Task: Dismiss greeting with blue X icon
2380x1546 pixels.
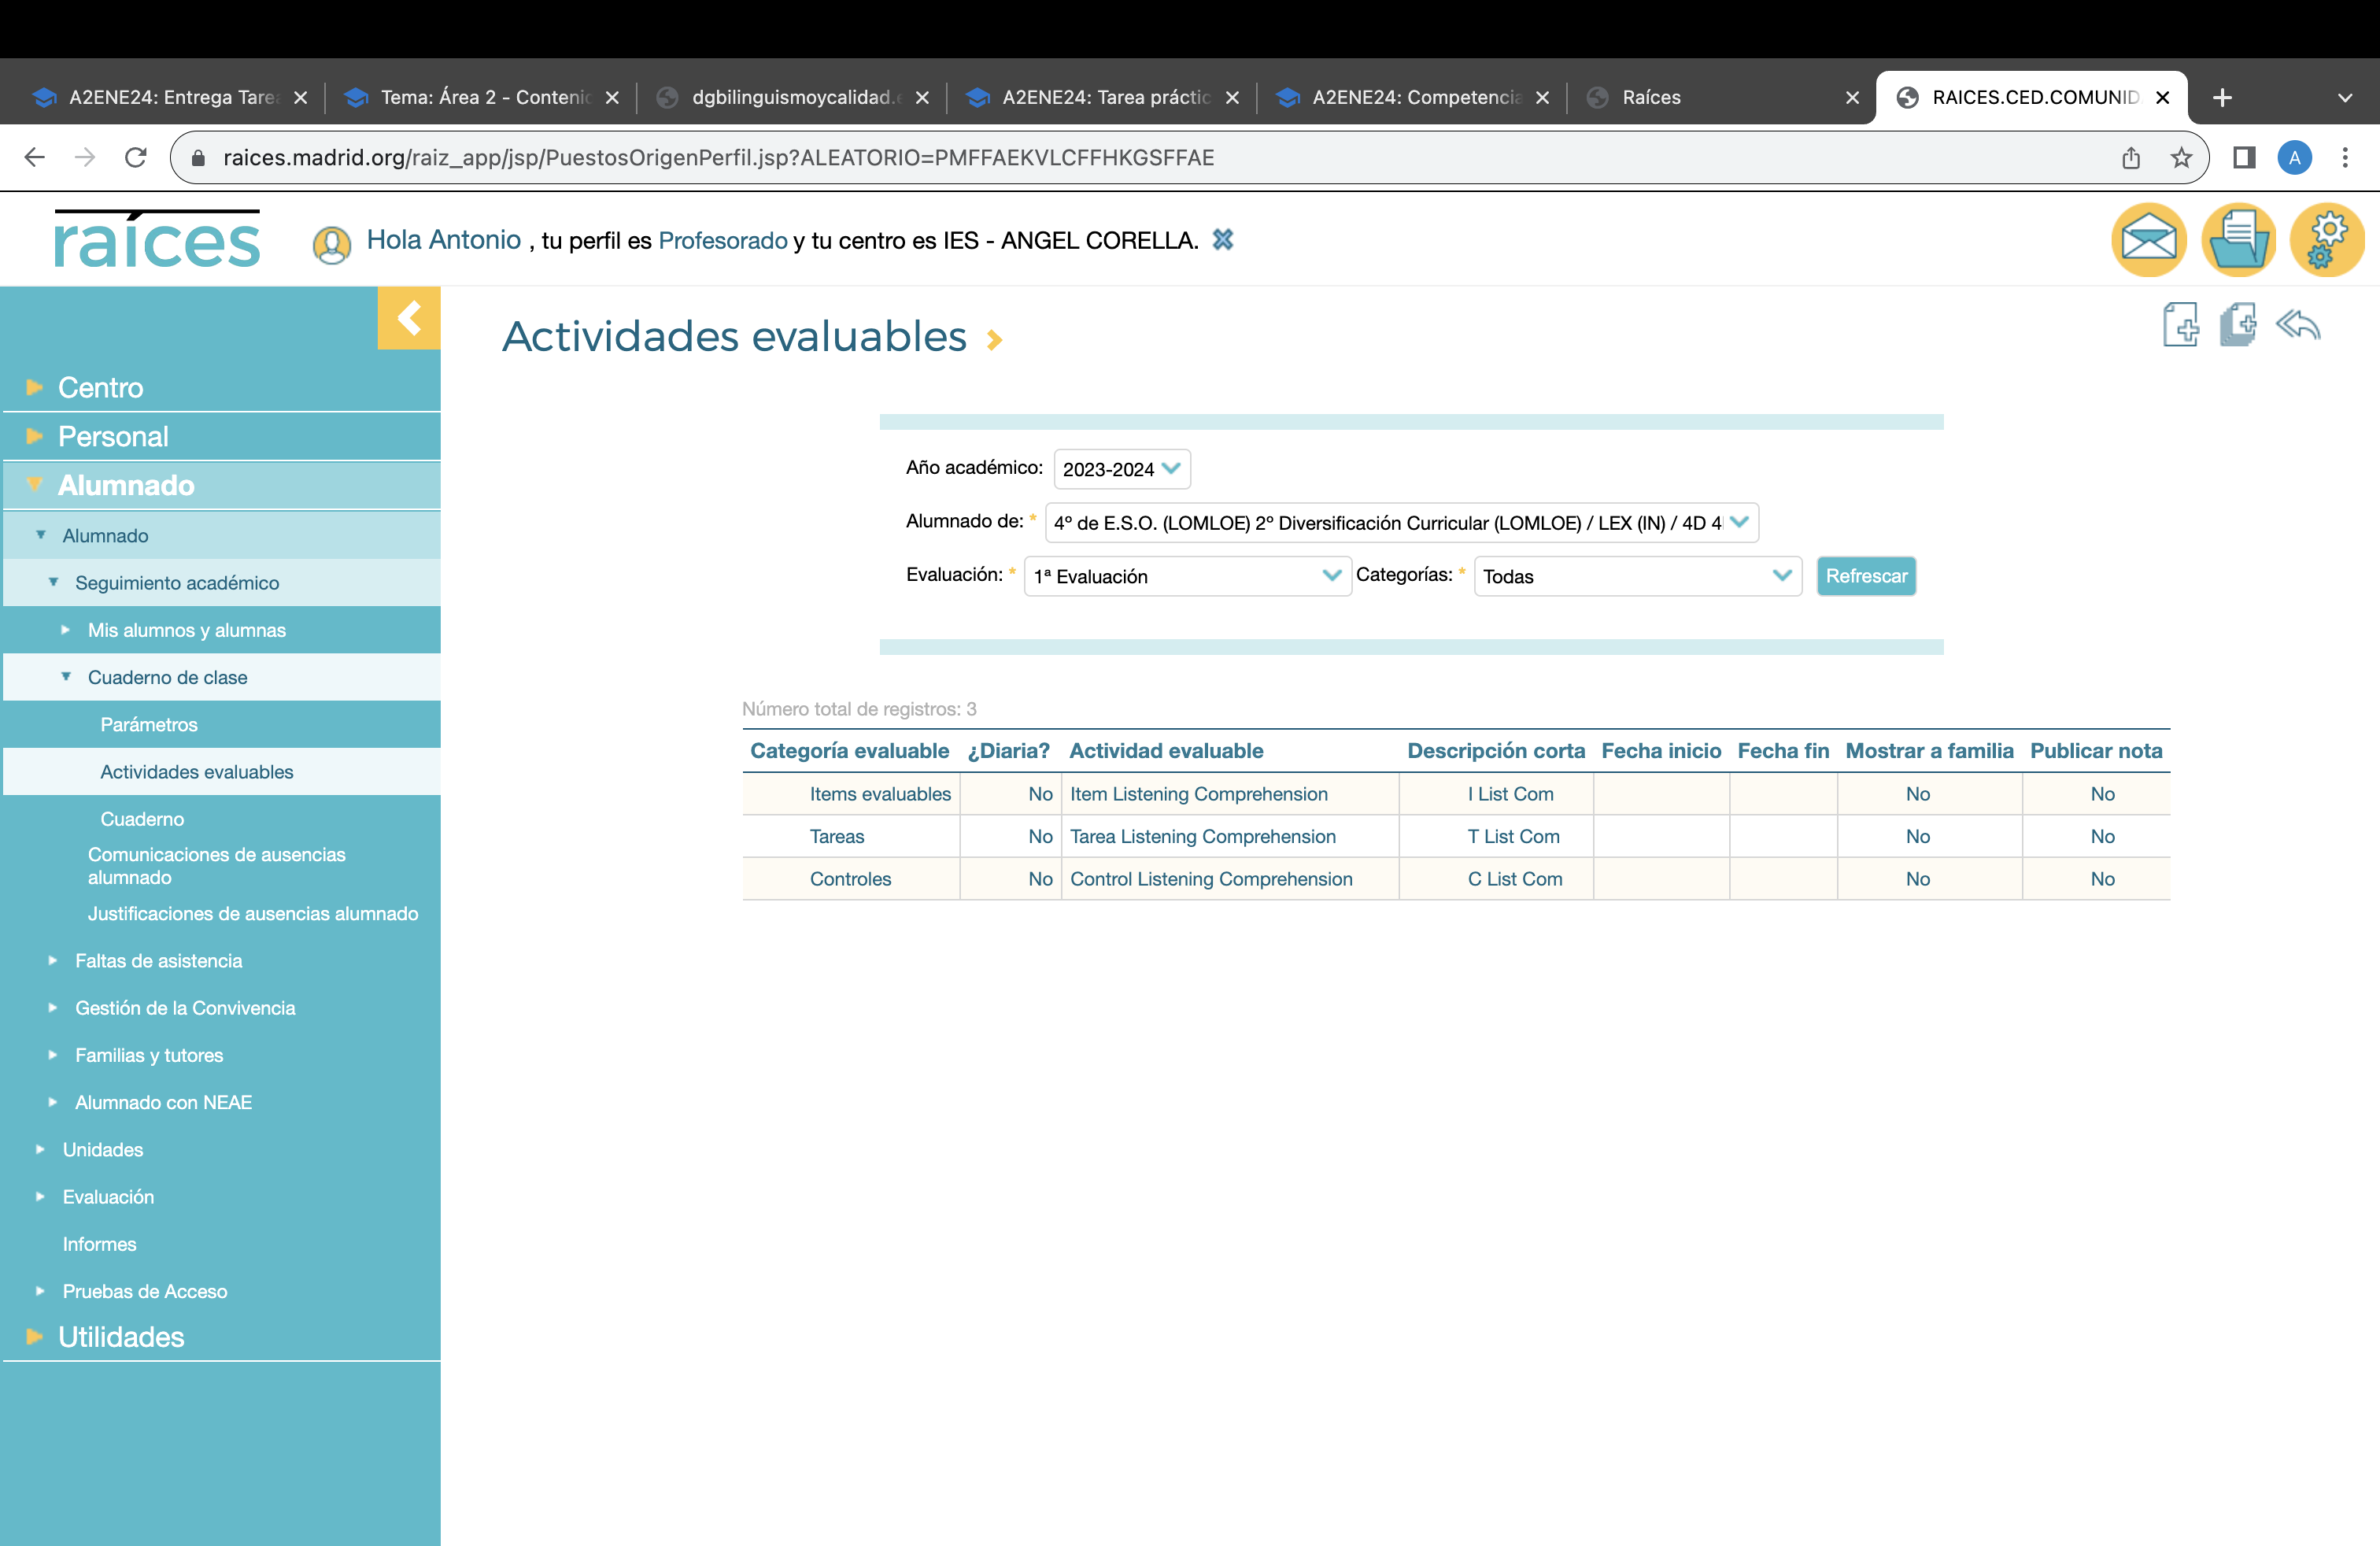Action: pos(1222,240)
